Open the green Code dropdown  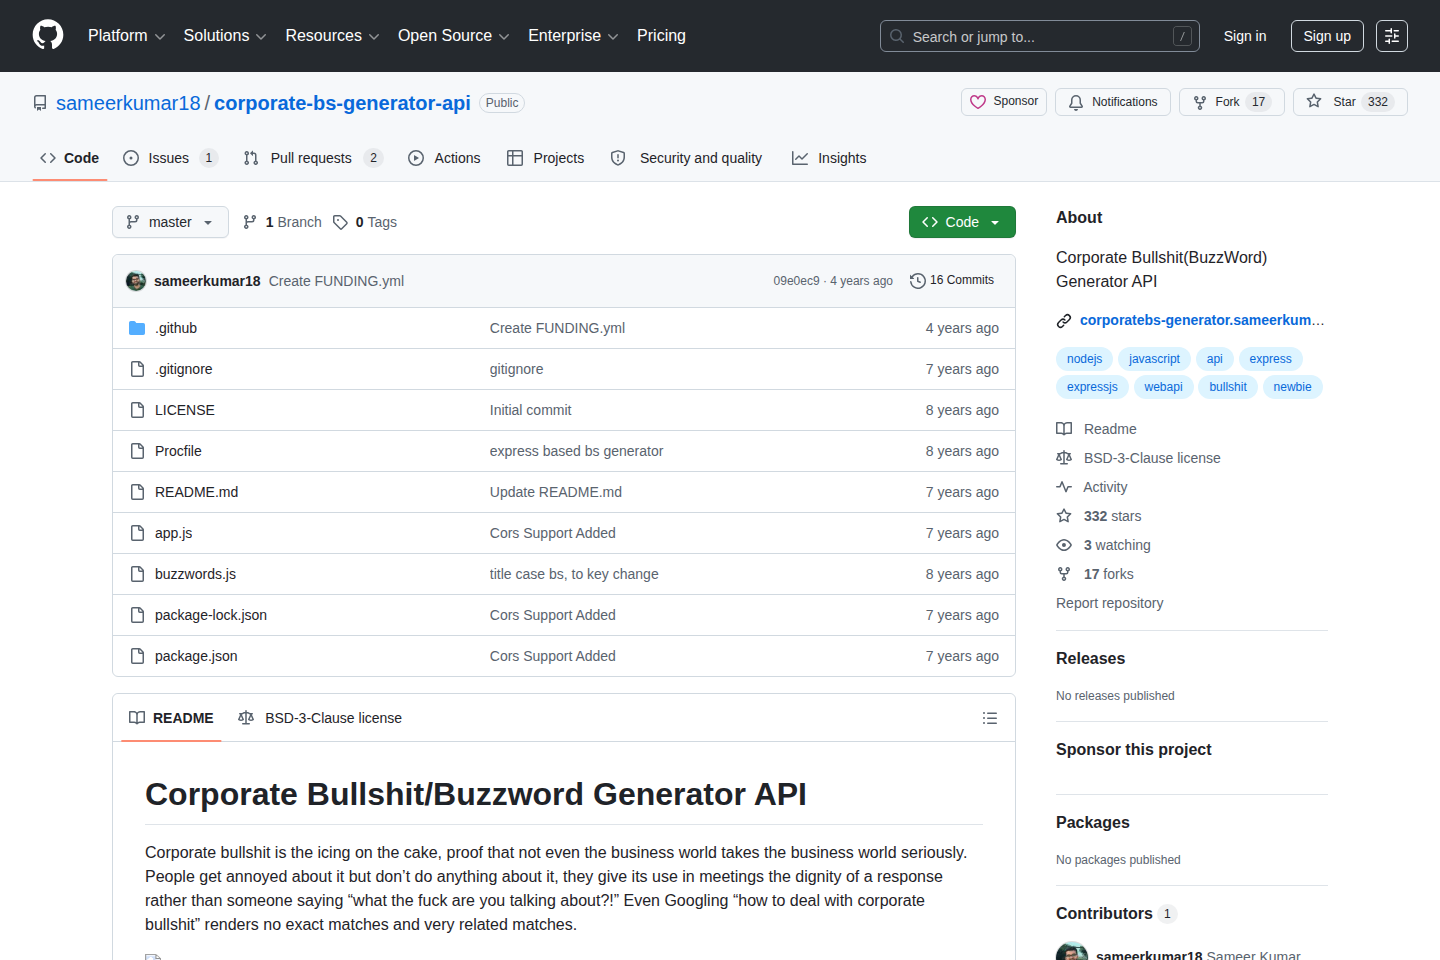(x=961, y=221)
